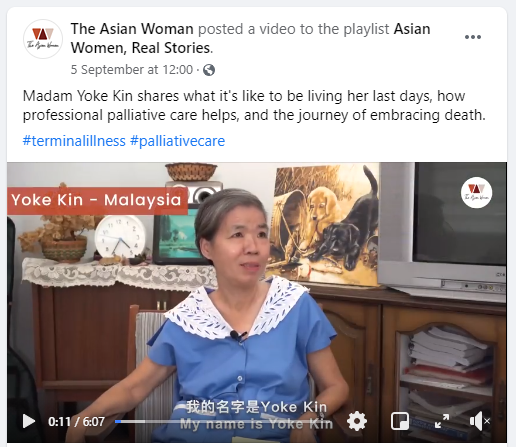Click The Asian Woman watermark logo in video
Viewport: 516px width, 447px height.
pos(476,193)
